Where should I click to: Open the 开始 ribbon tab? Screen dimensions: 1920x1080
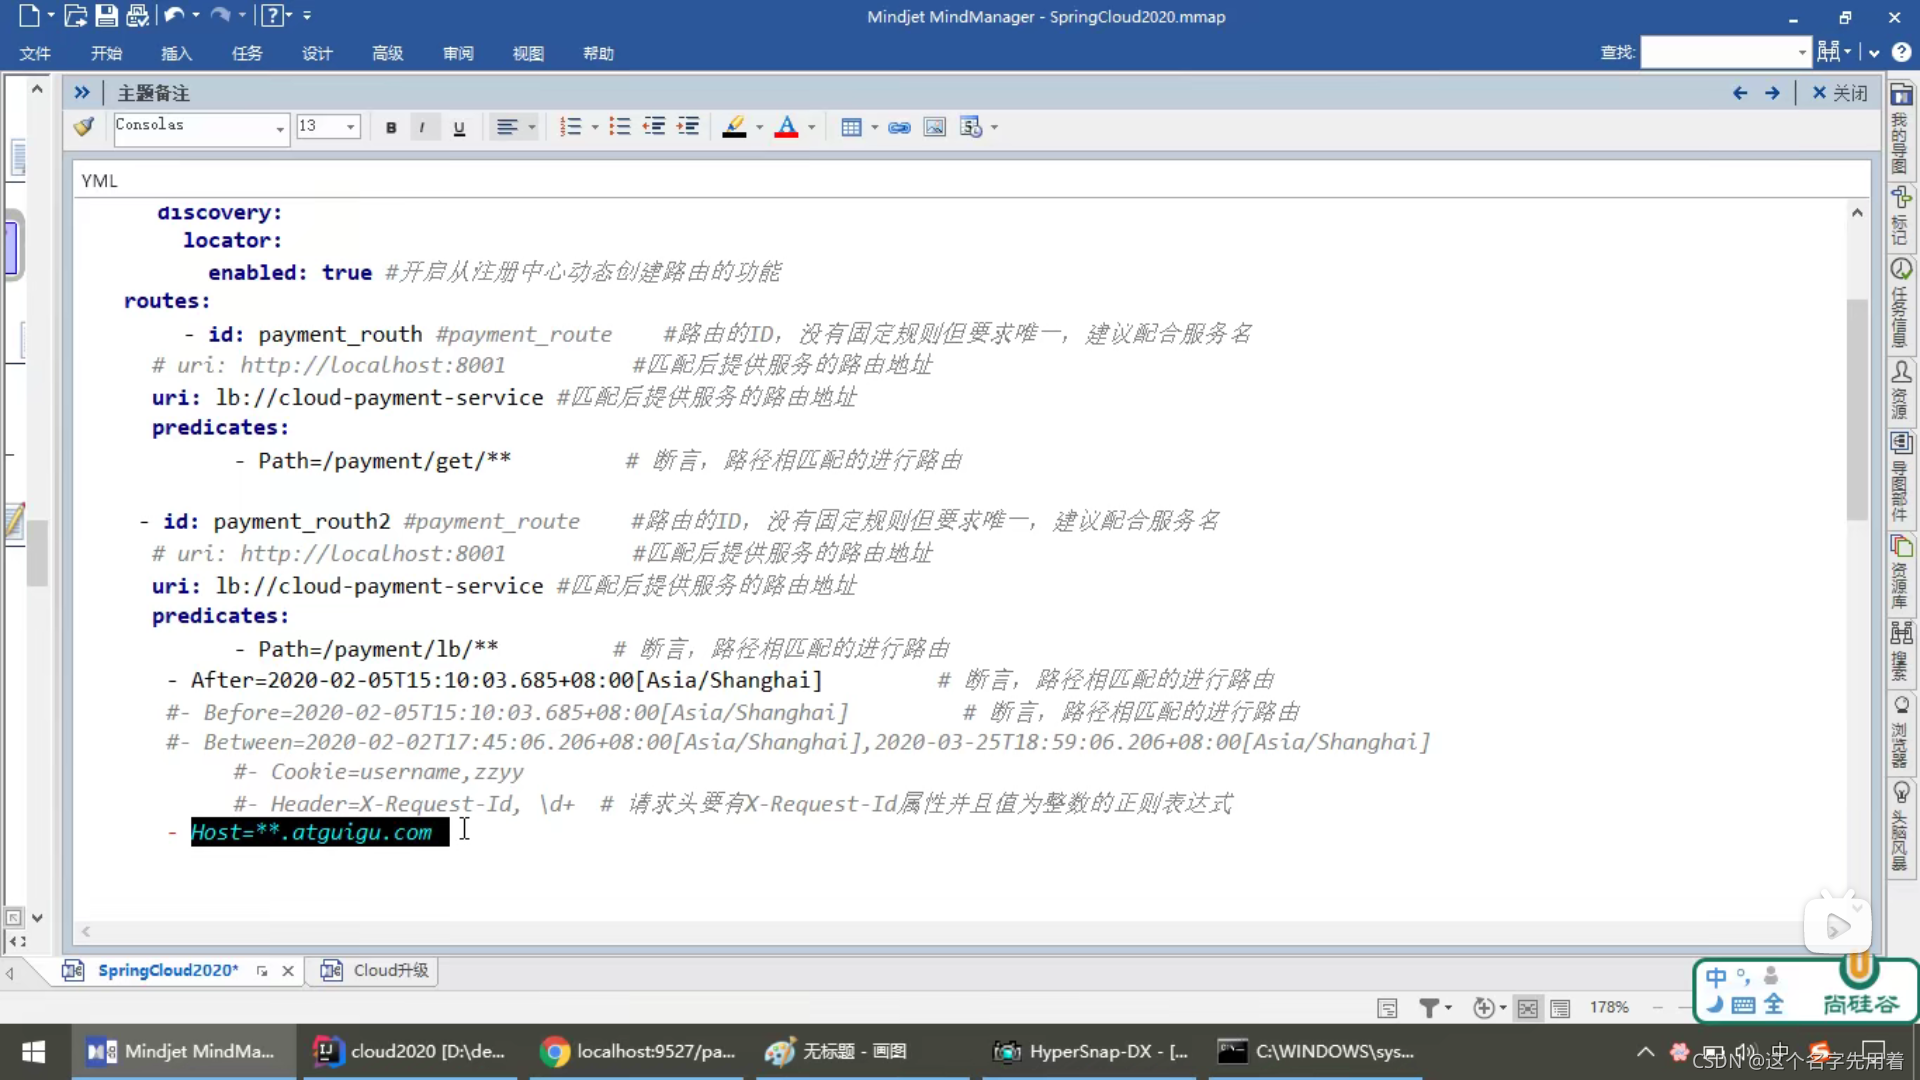point(106,53)
